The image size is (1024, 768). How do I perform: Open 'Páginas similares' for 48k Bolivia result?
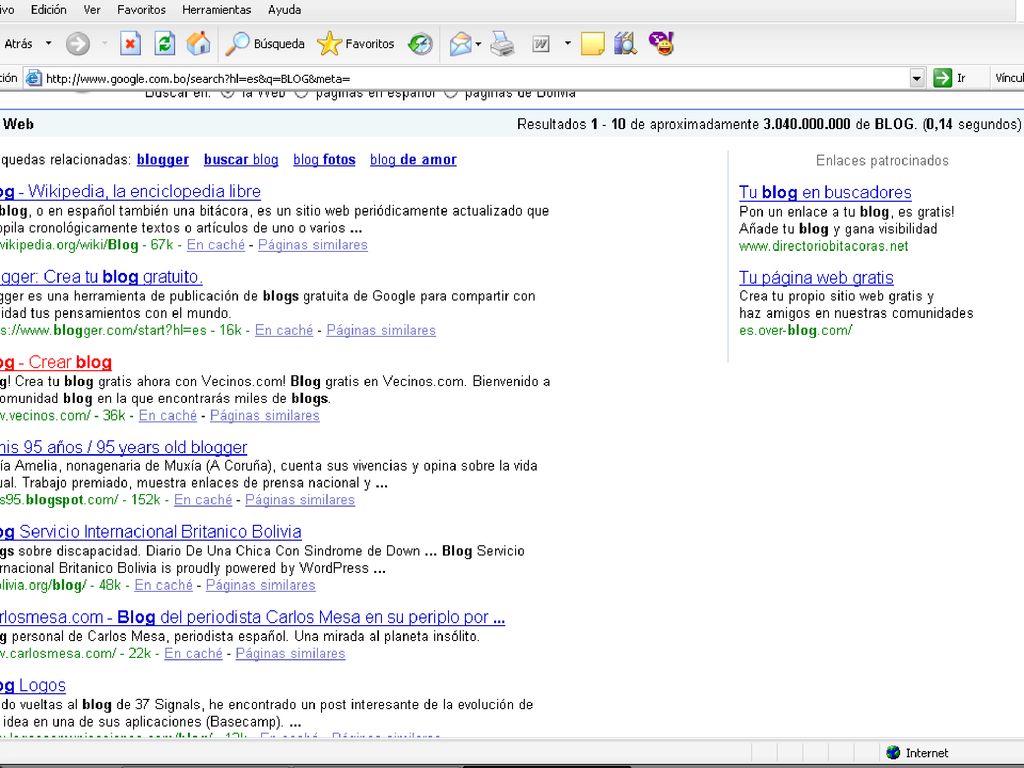pyautogui.click(x=261, y=585)
